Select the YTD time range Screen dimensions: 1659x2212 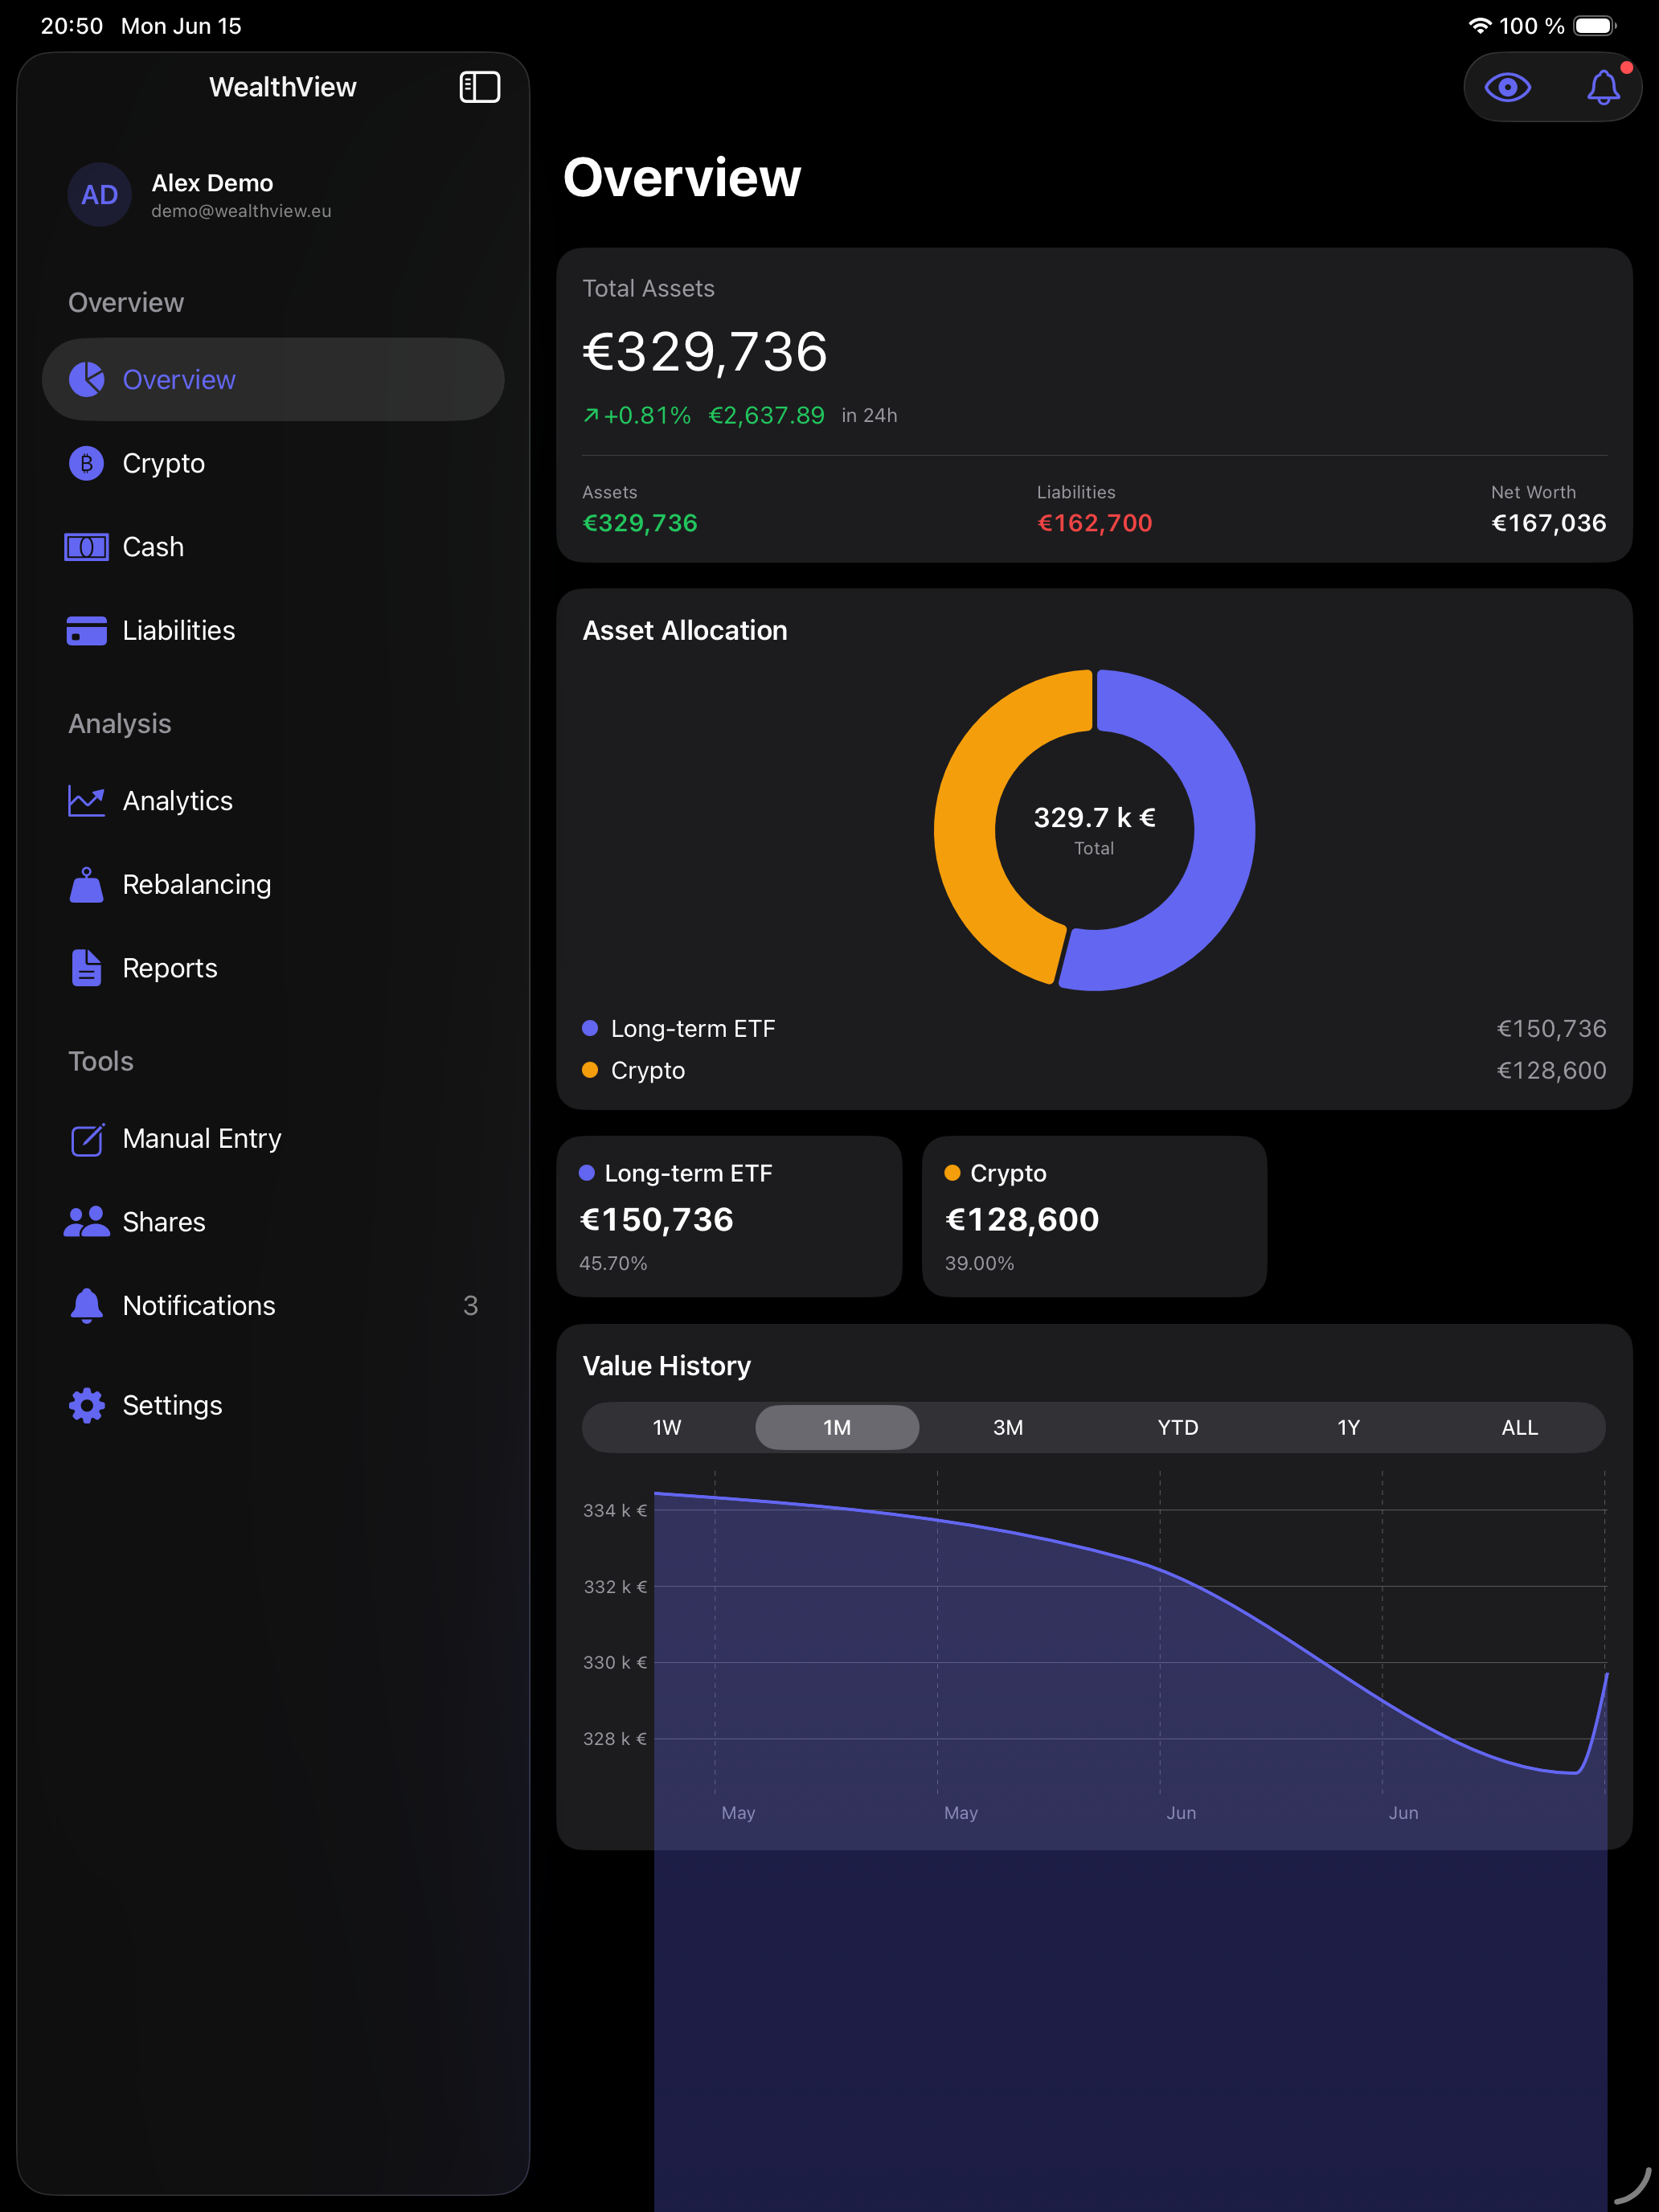(x=1178, y=1427)
